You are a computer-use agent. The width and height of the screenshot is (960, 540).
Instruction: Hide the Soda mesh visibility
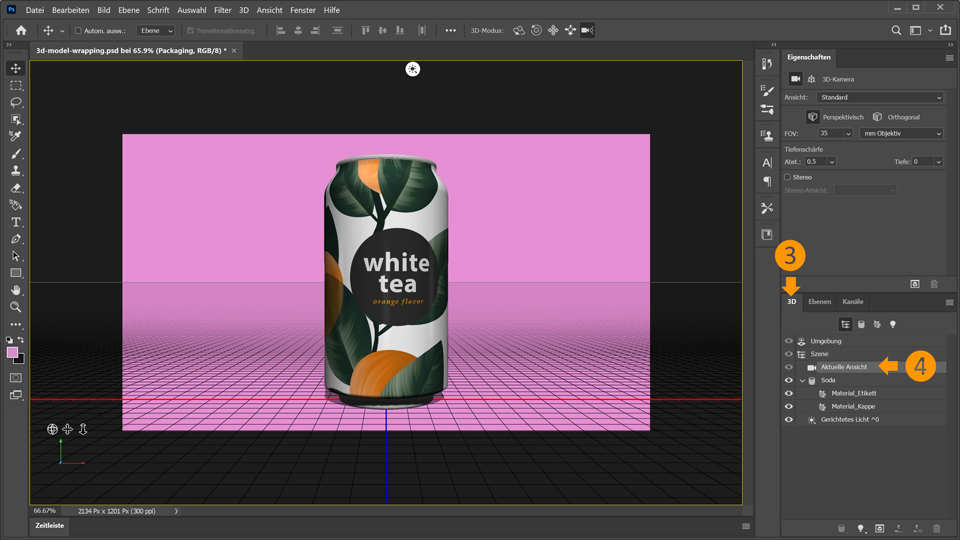pos(788,380)
